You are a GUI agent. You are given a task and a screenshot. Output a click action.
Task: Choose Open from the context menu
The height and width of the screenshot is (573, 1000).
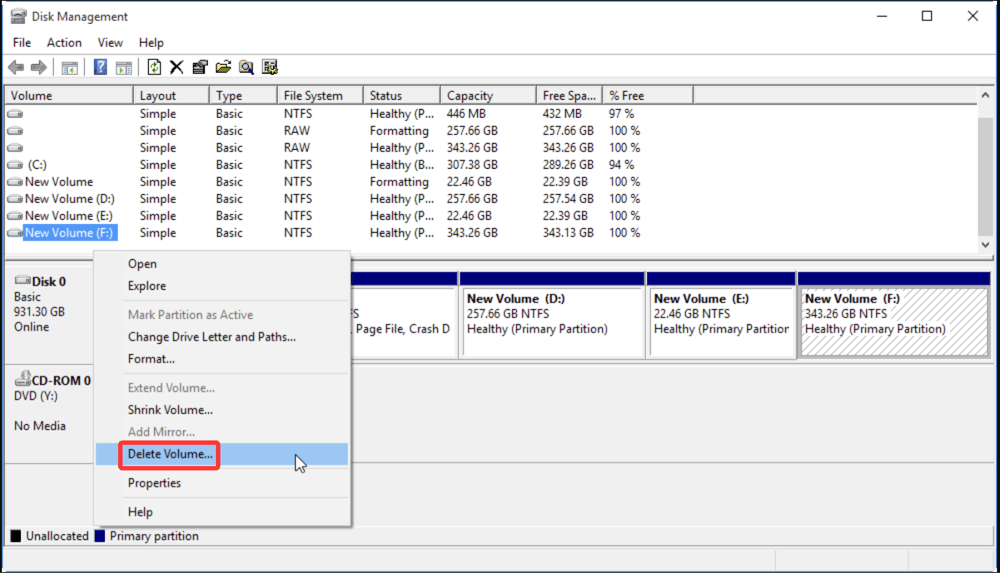222,264
